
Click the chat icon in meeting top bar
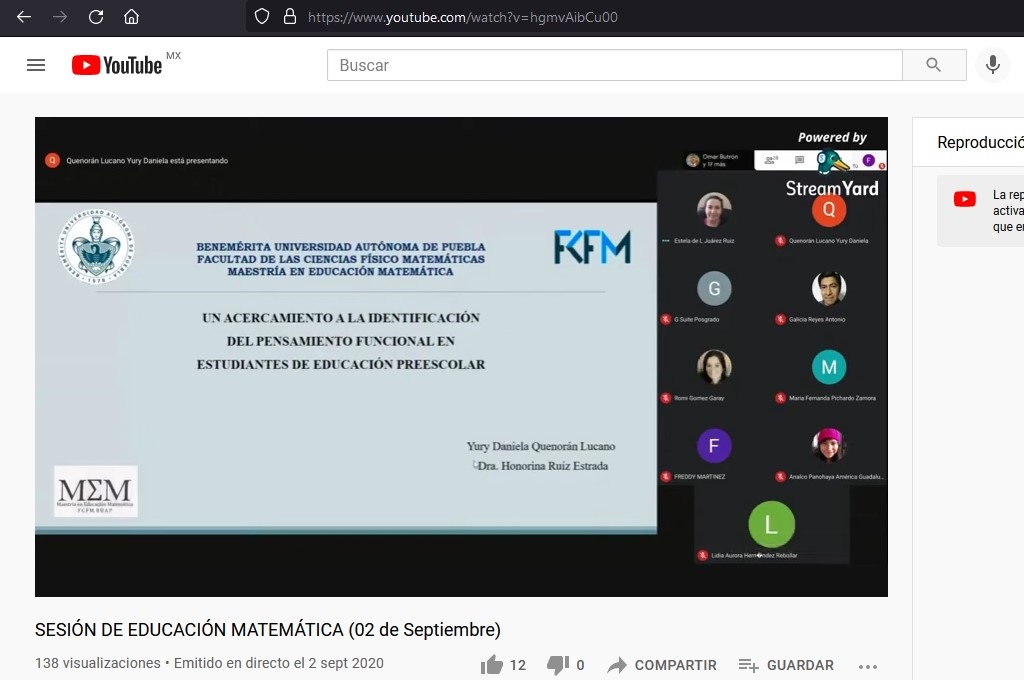[x=799, y=160]
